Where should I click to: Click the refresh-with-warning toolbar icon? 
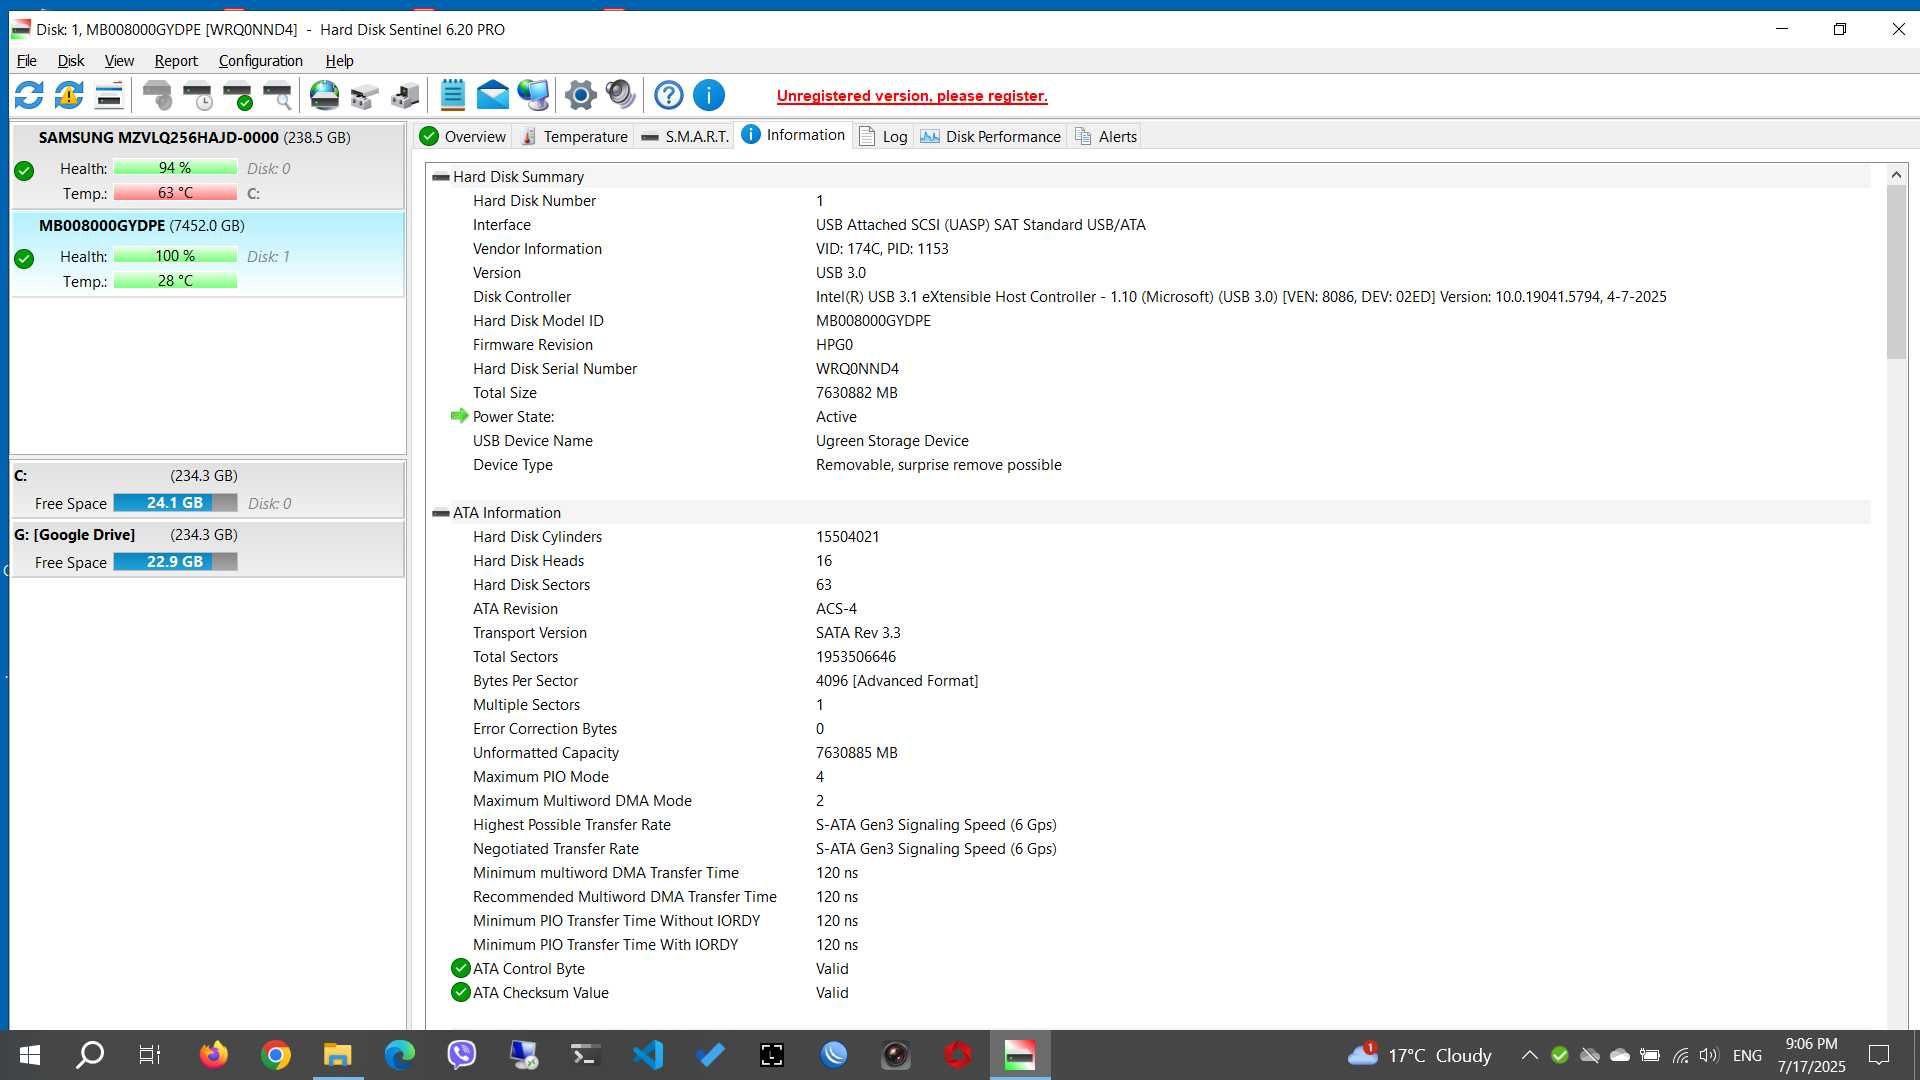(x=69, y=96)
